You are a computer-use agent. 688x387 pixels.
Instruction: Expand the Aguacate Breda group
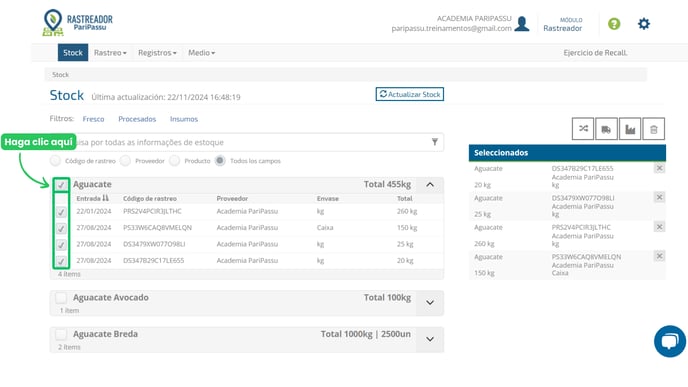(430, 339)
